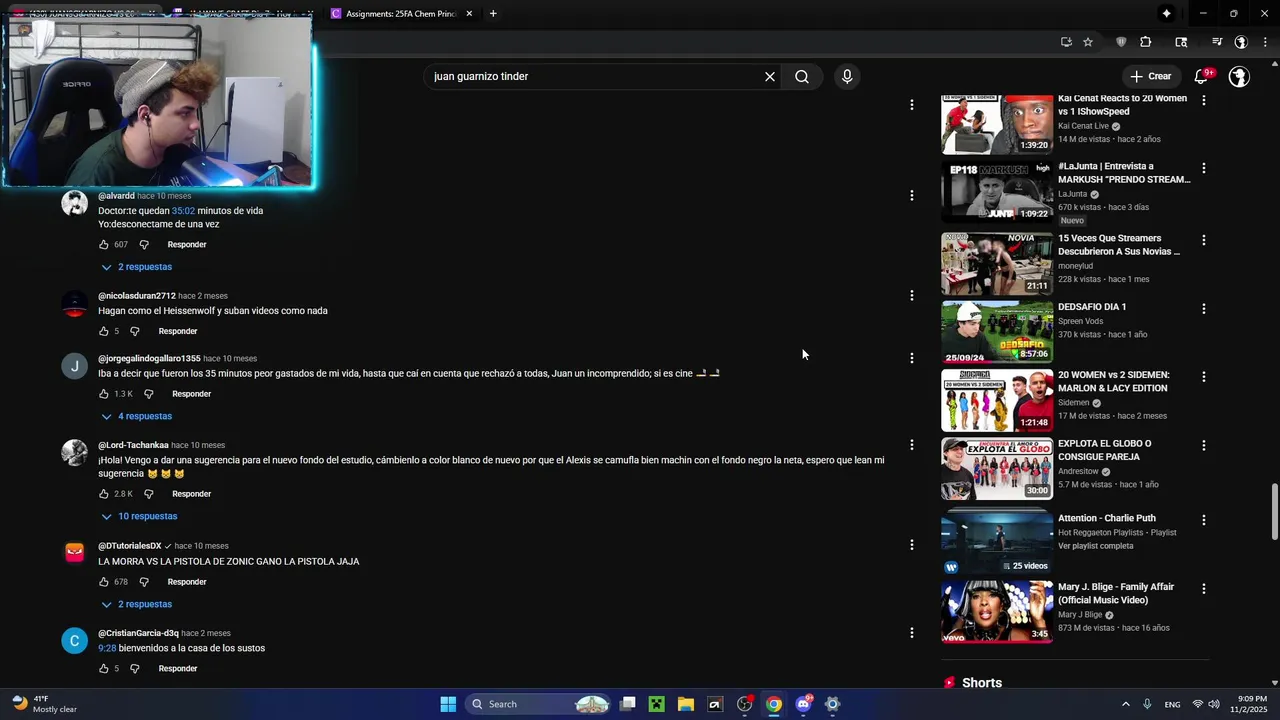This screenshot has width=1280, height=720.
Task: Open the taskbar volume icon
Action: (1214, 704)
